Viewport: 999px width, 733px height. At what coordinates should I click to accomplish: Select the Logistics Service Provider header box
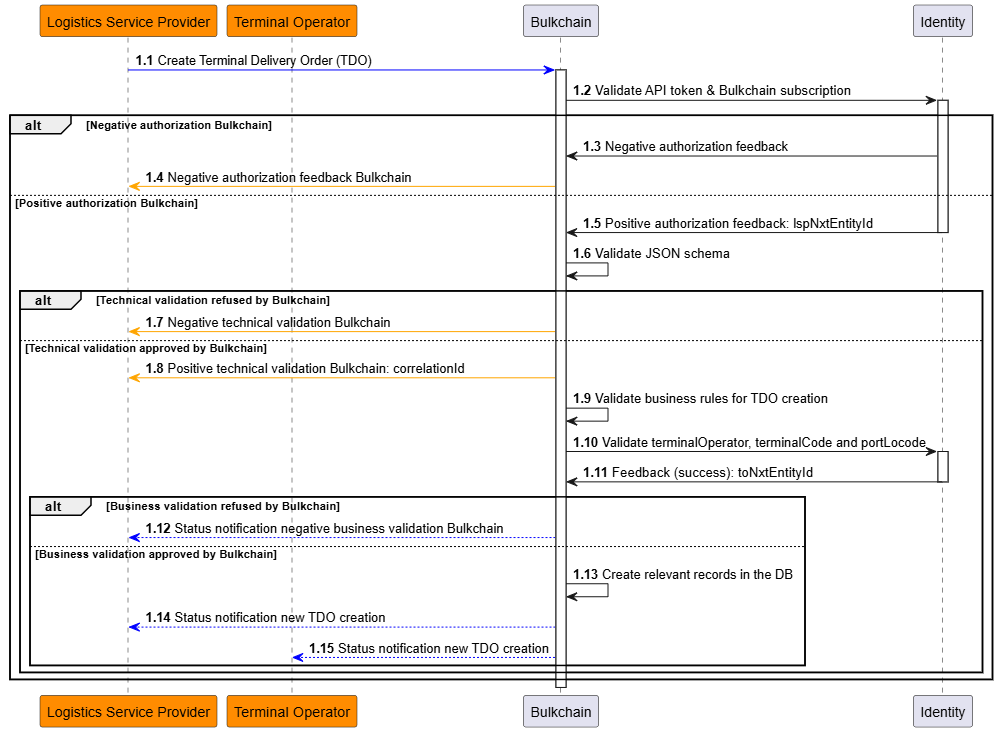coord(127,20)
